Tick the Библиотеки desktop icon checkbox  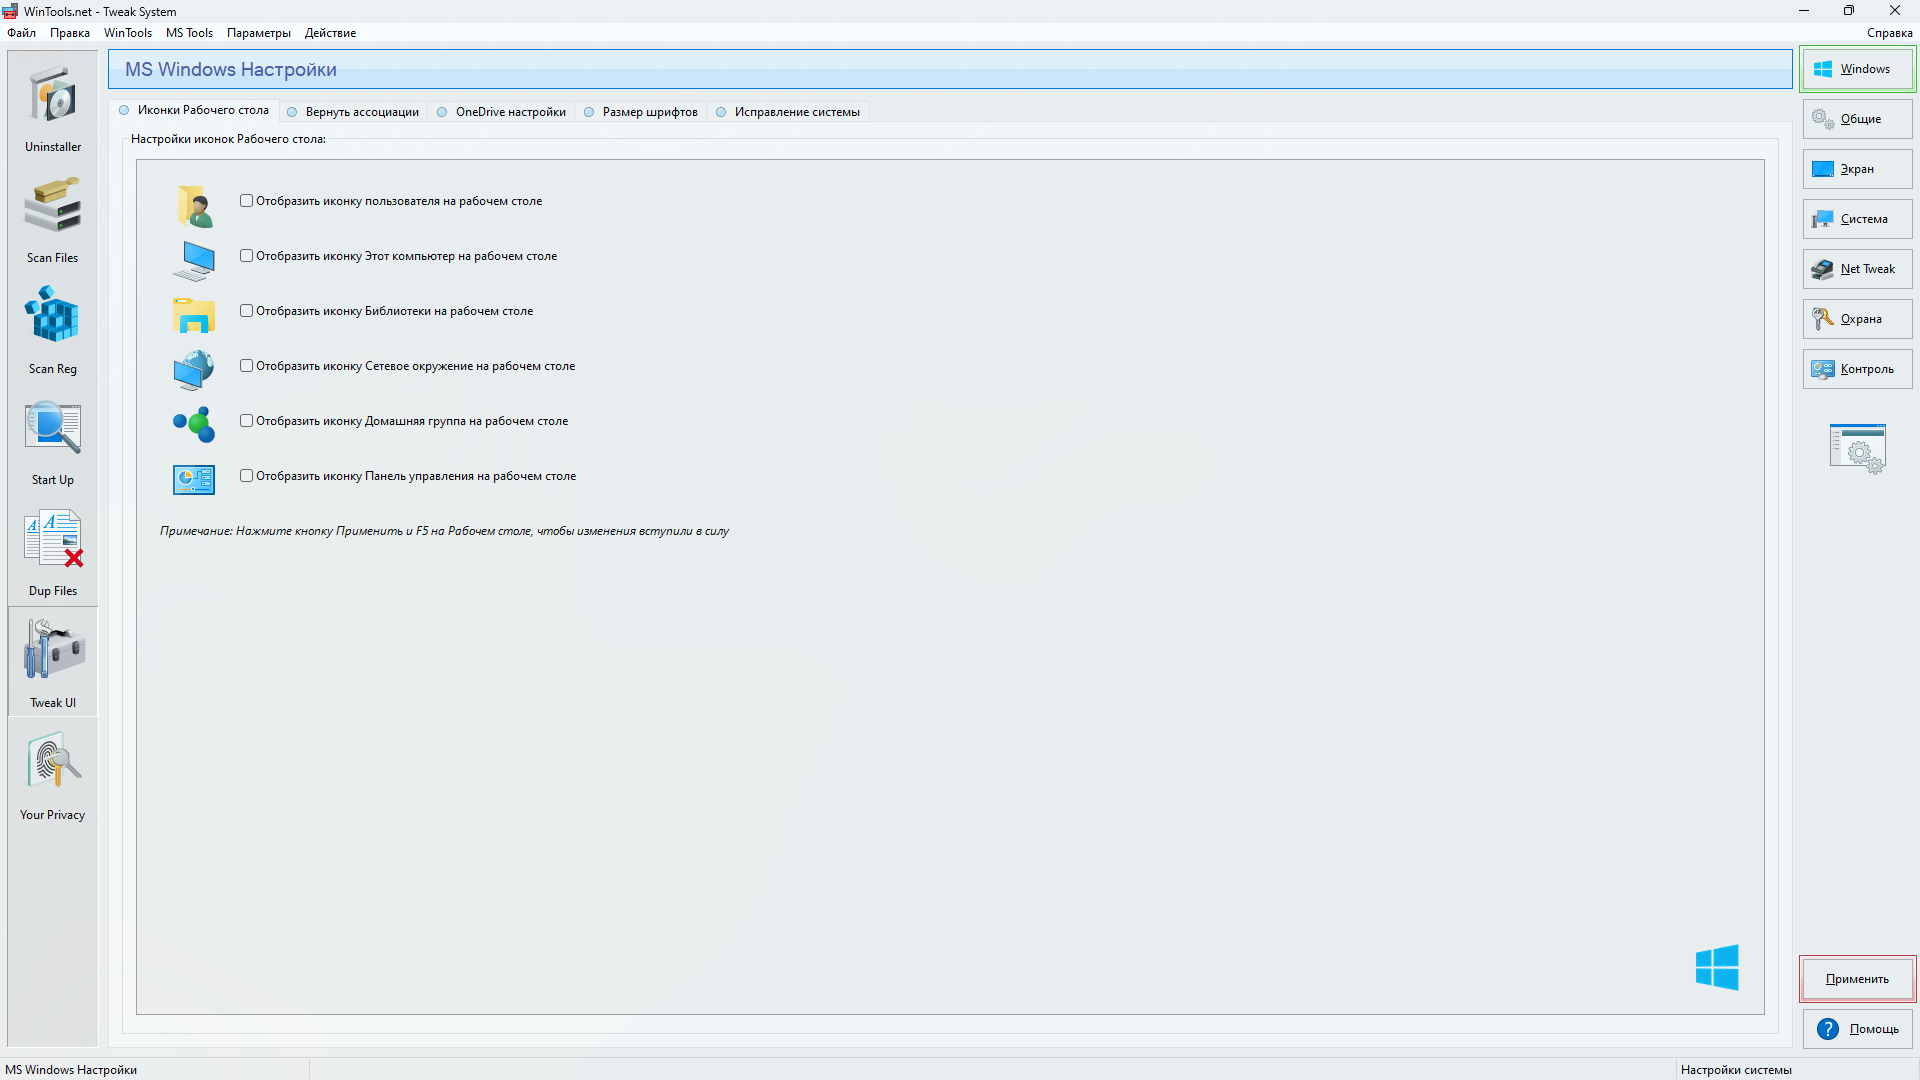[246, 311]
